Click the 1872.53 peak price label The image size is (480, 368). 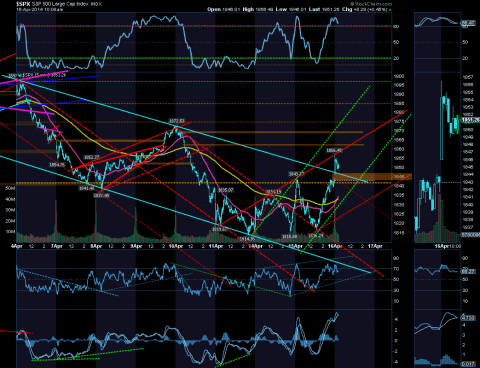pyautogui.click(x=176, y=121)
